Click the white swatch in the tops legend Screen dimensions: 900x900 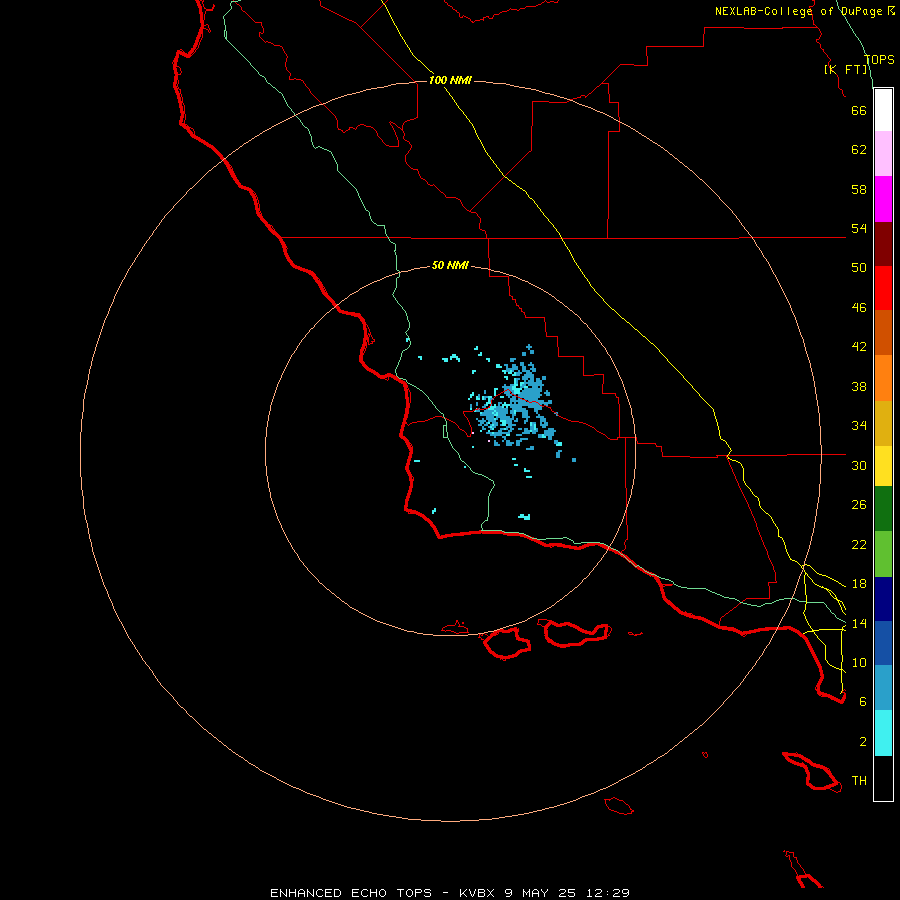click(883, 110)
